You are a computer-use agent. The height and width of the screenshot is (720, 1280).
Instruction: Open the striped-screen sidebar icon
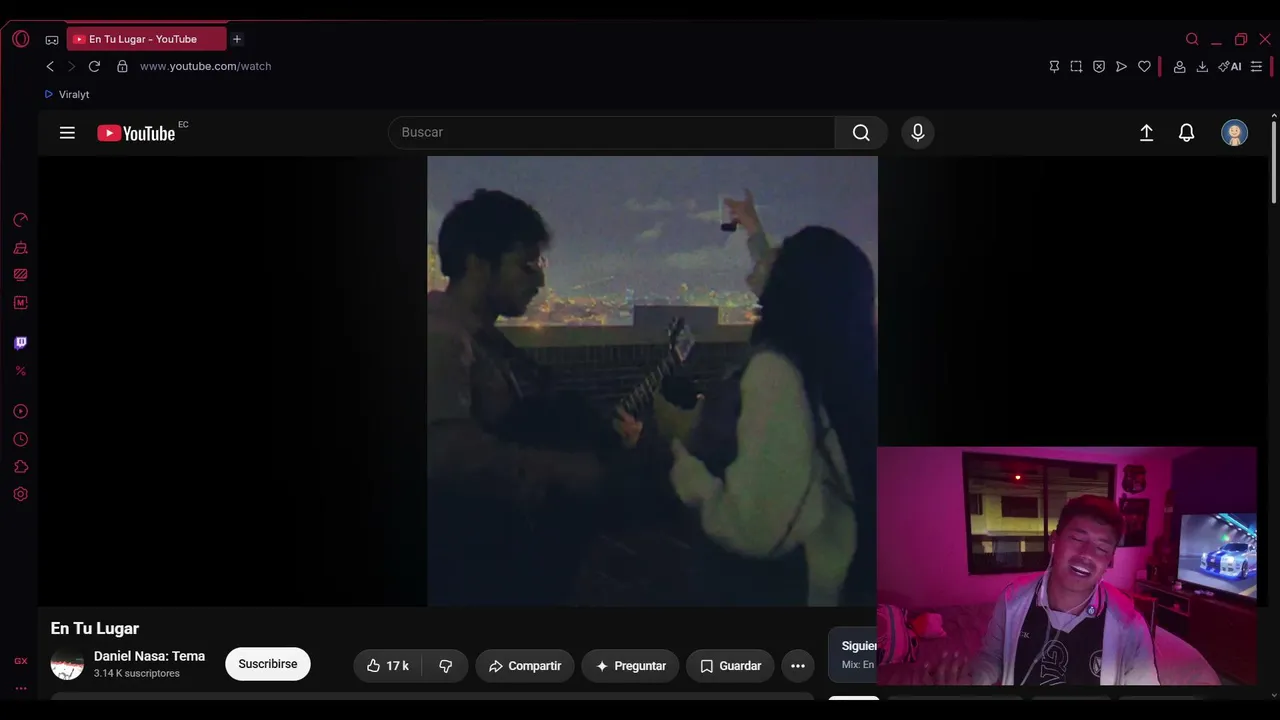pos(20,274)
